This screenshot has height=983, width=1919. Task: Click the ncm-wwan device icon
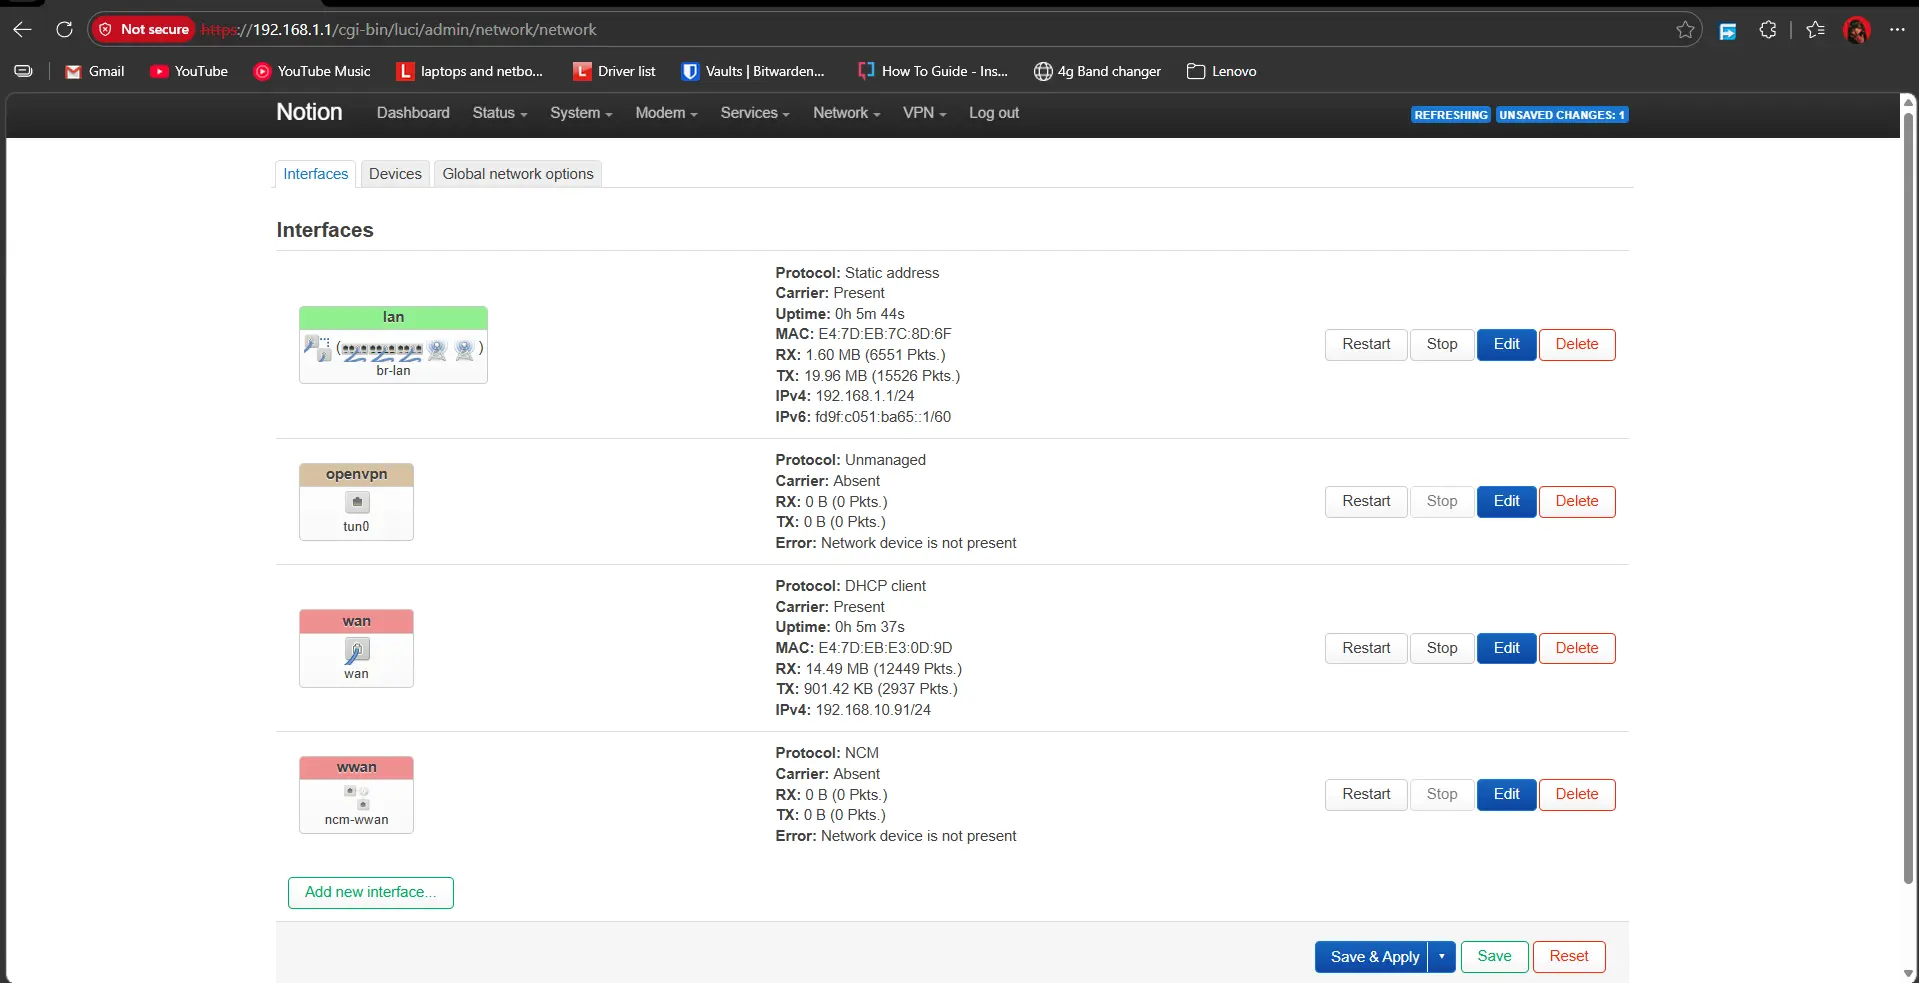point(357,797)
